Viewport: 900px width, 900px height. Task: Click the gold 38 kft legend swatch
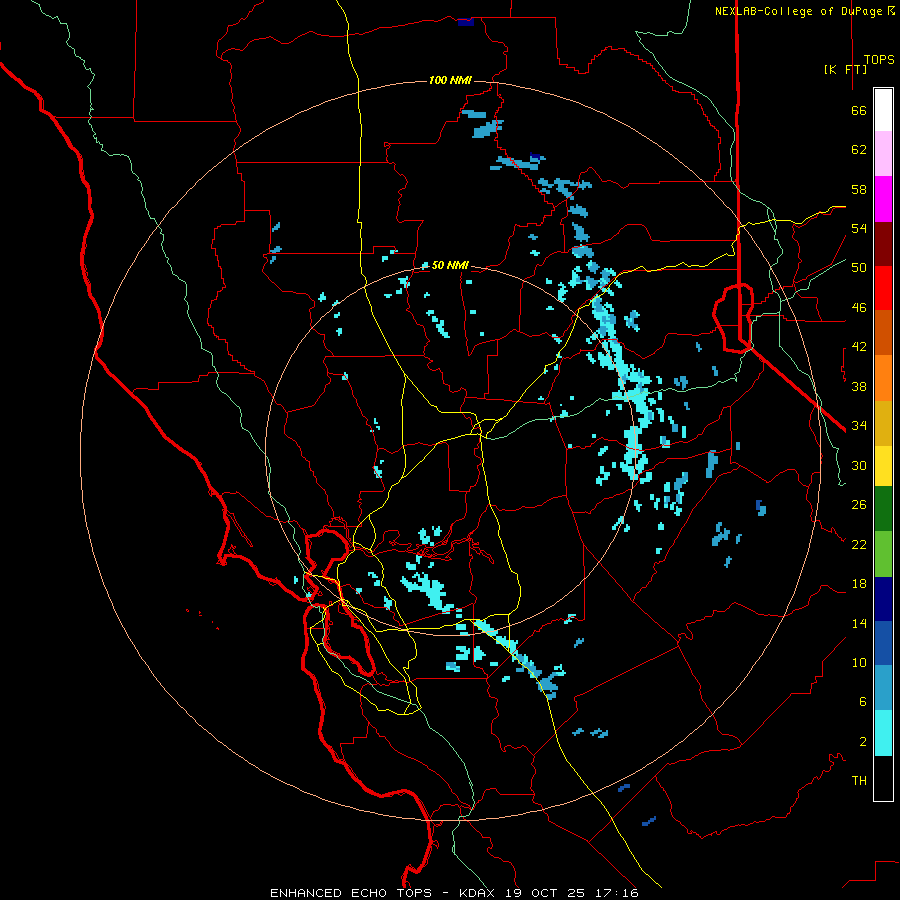(x=883, y=423)
